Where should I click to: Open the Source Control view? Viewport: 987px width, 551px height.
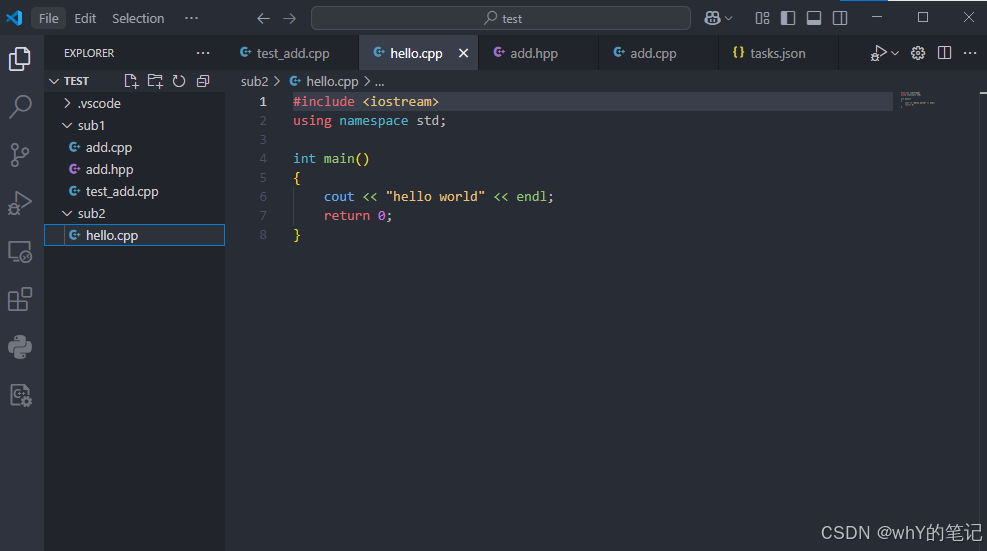click(x=20, y=154)
